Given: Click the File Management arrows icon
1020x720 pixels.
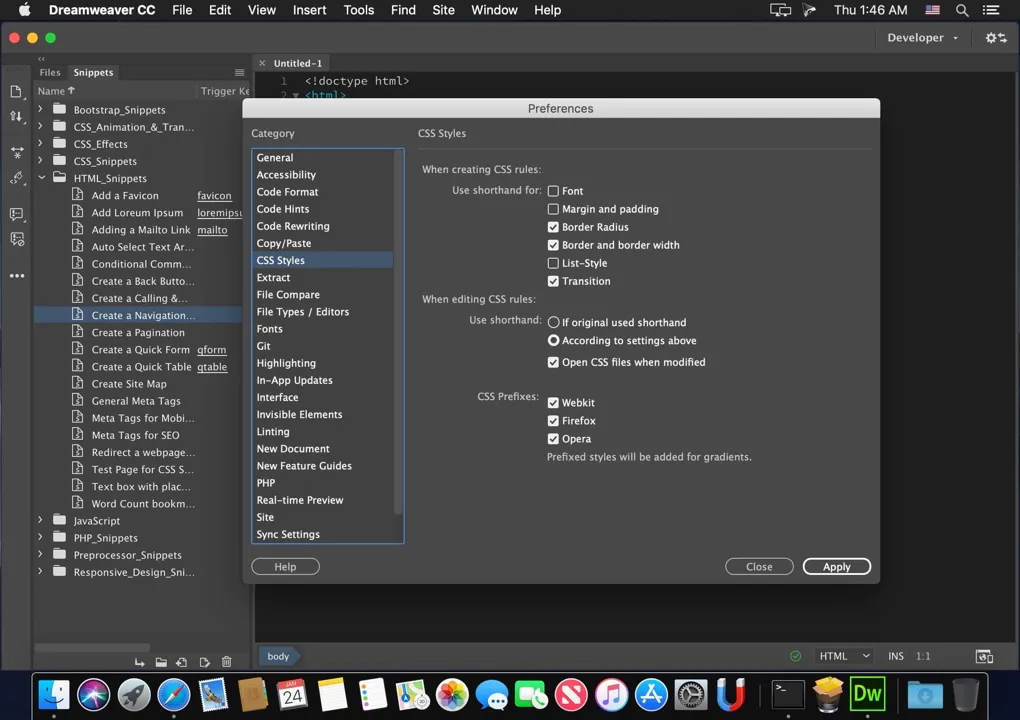Looking at the screenshot, I should click(x=16, y=116).
